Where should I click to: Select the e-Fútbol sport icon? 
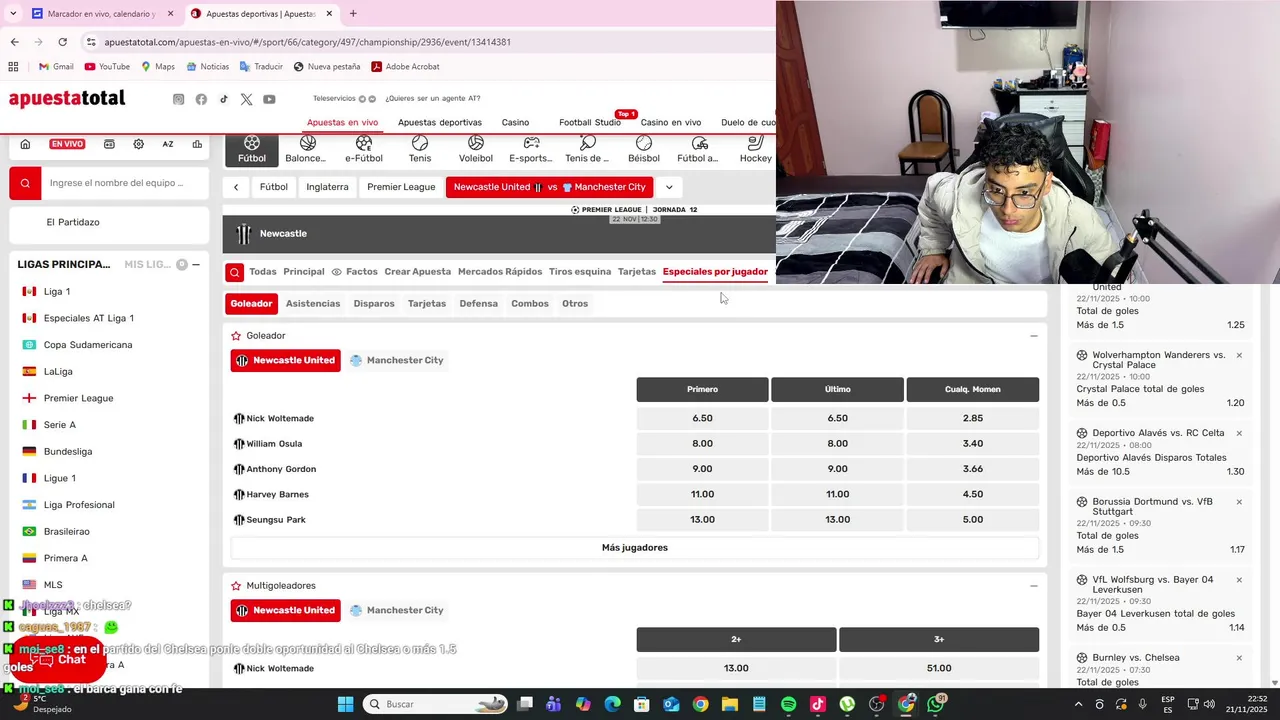[364, 150]
